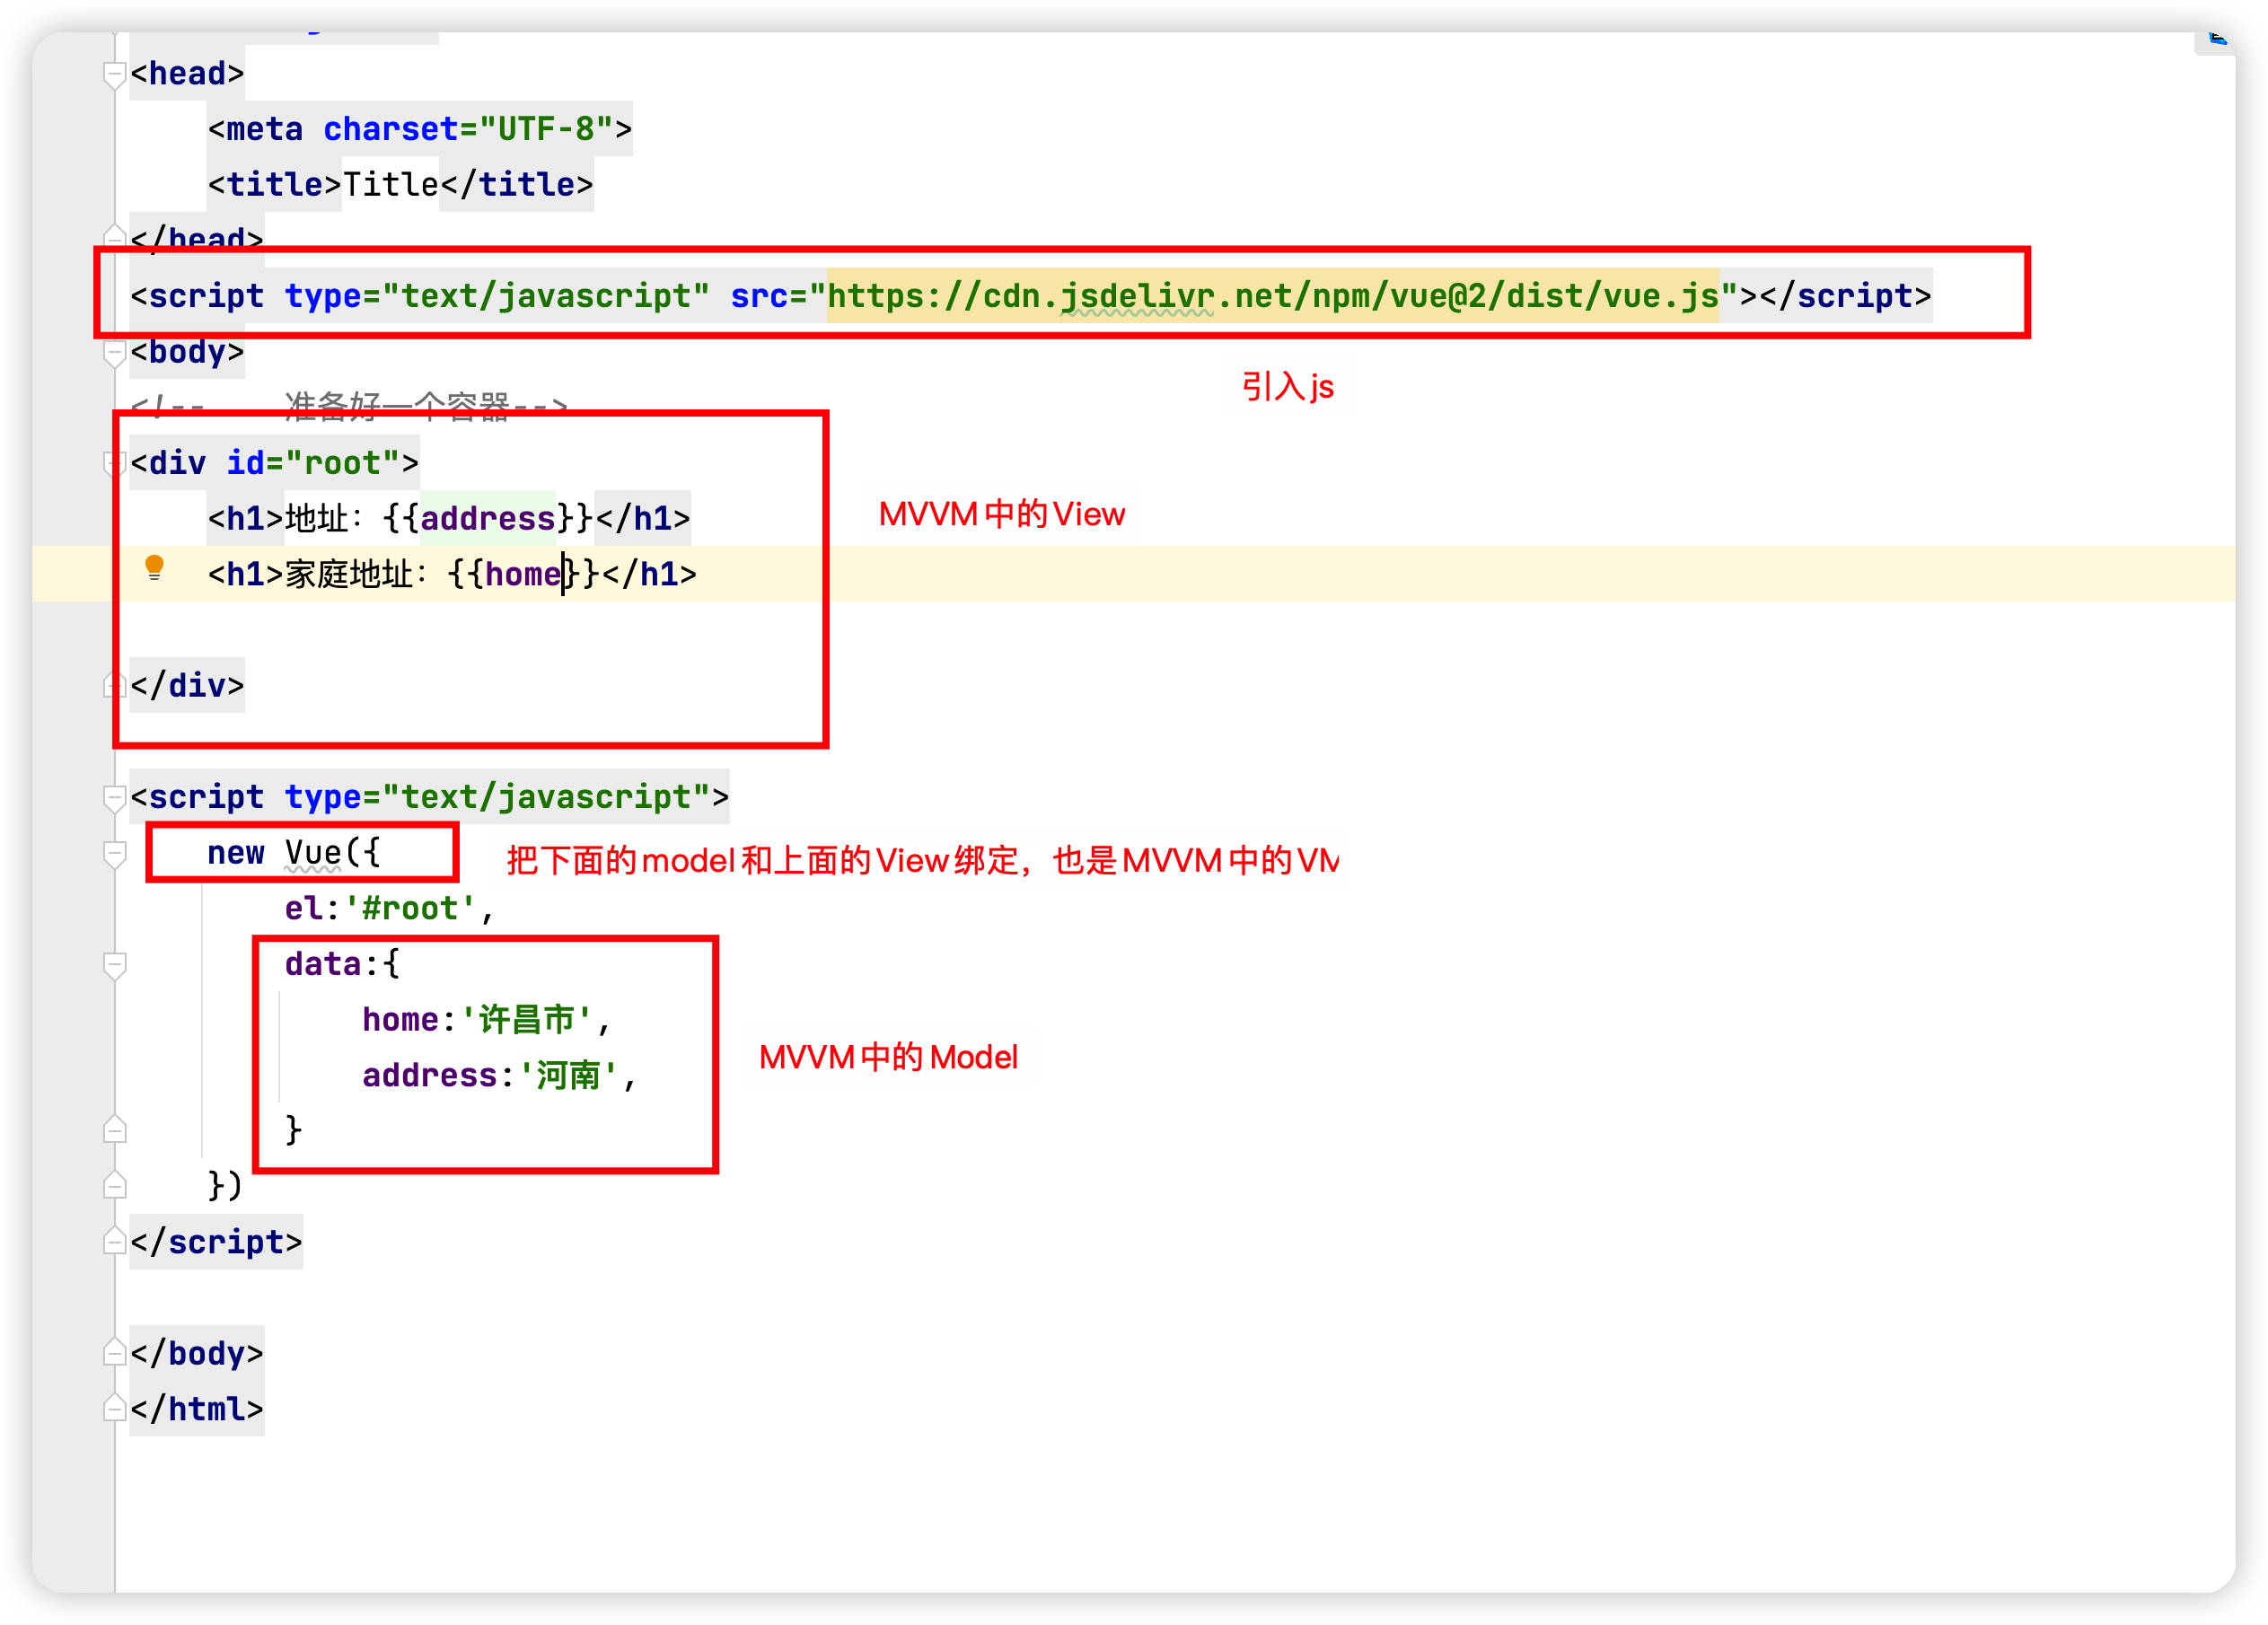Click the <head> opening tag text

[x=187, y=73]
